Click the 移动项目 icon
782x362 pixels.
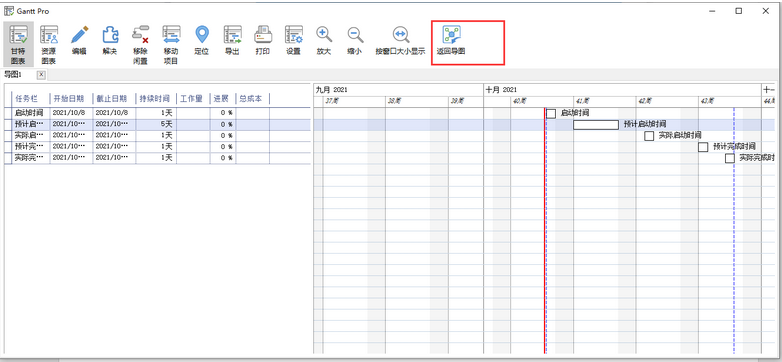(171, 45)
